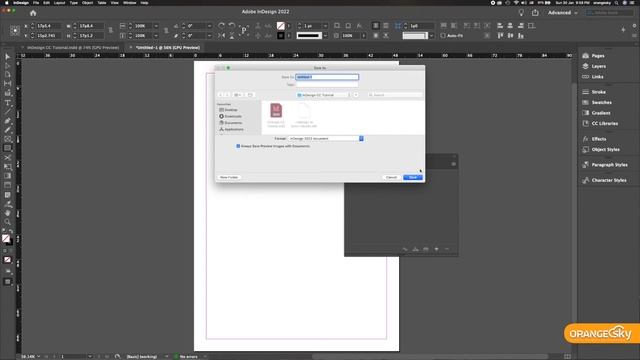Select the Scissors tool

[8, 158]
